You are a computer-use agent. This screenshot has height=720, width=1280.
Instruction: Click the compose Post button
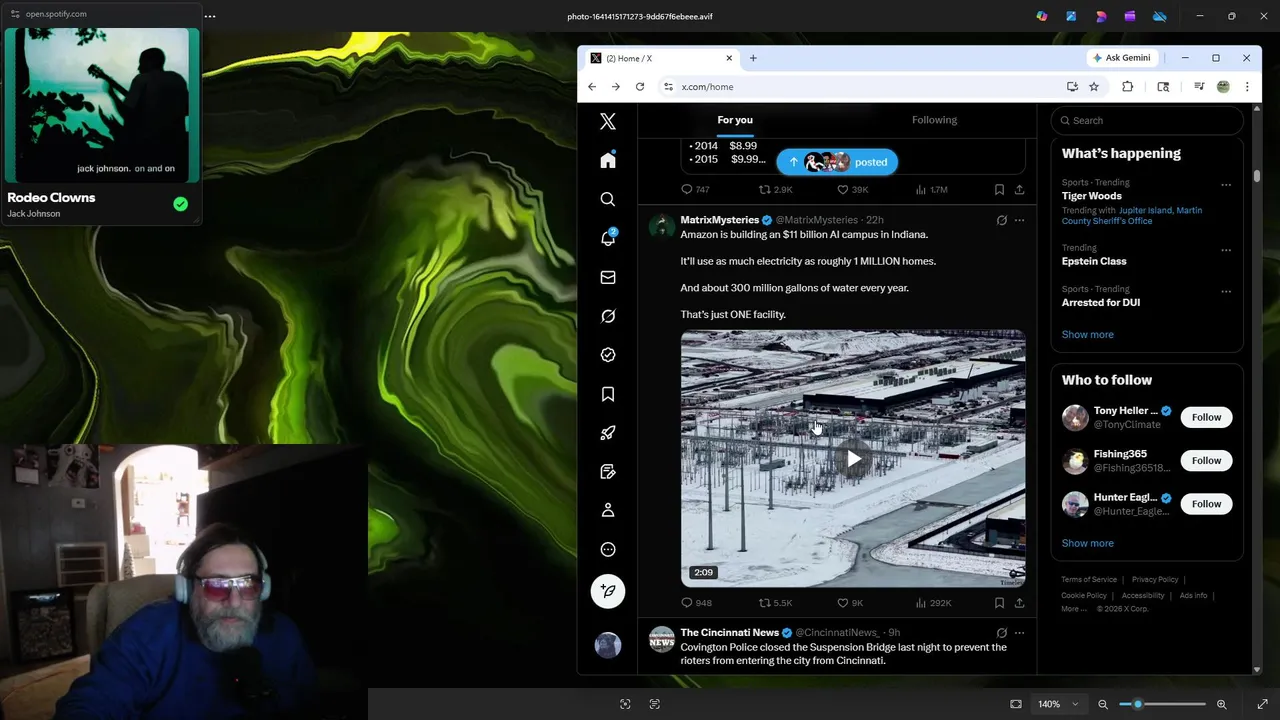point(608,591)
